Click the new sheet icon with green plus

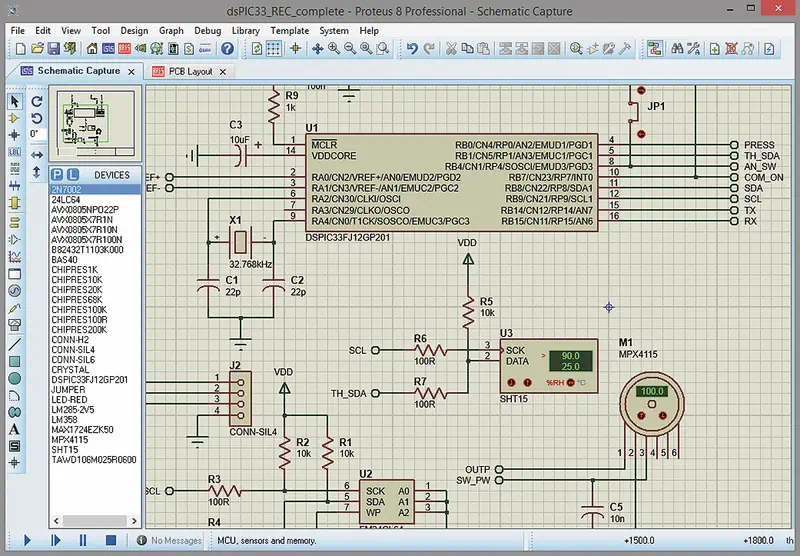pos(715,49)
